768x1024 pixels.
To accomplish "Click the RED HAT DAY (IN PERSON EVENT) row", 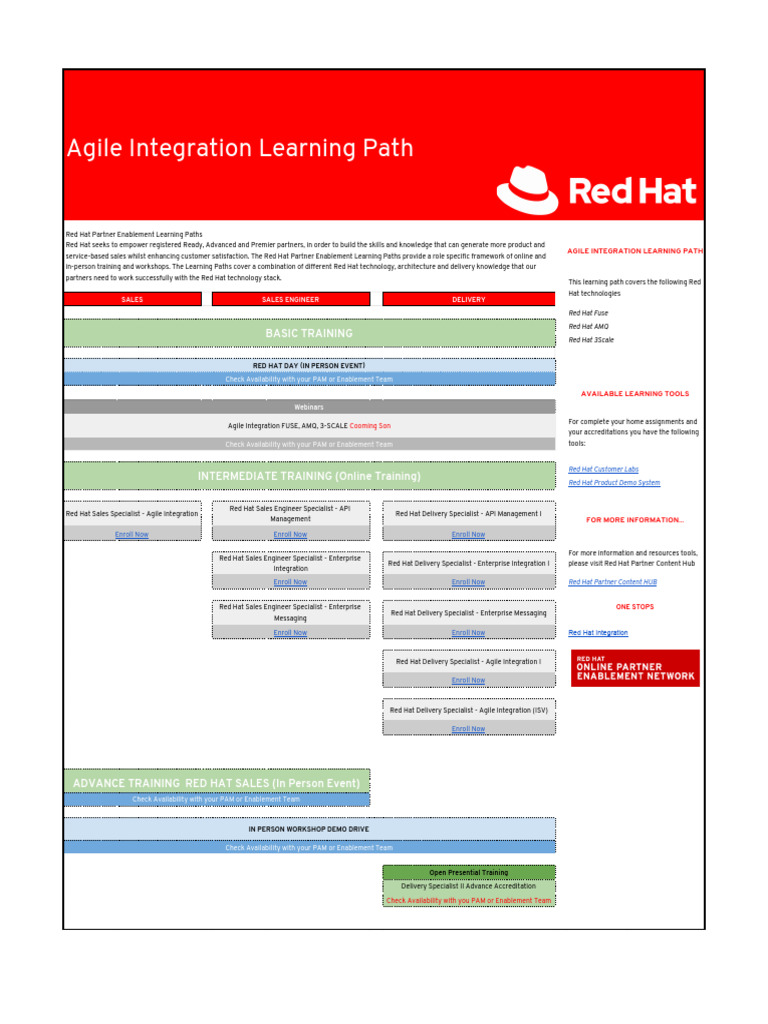I will pos(310,366).
